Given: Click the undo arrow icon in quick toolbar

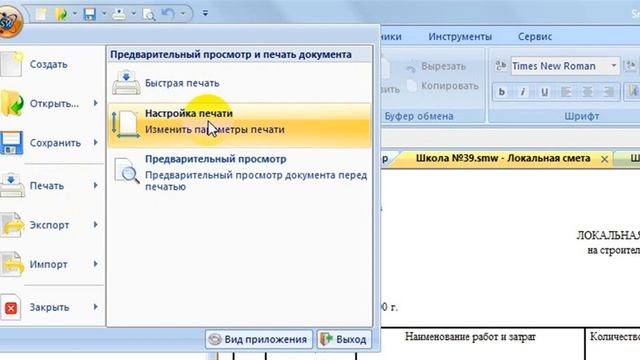Looking at the screenshot, I should [168, 13].
